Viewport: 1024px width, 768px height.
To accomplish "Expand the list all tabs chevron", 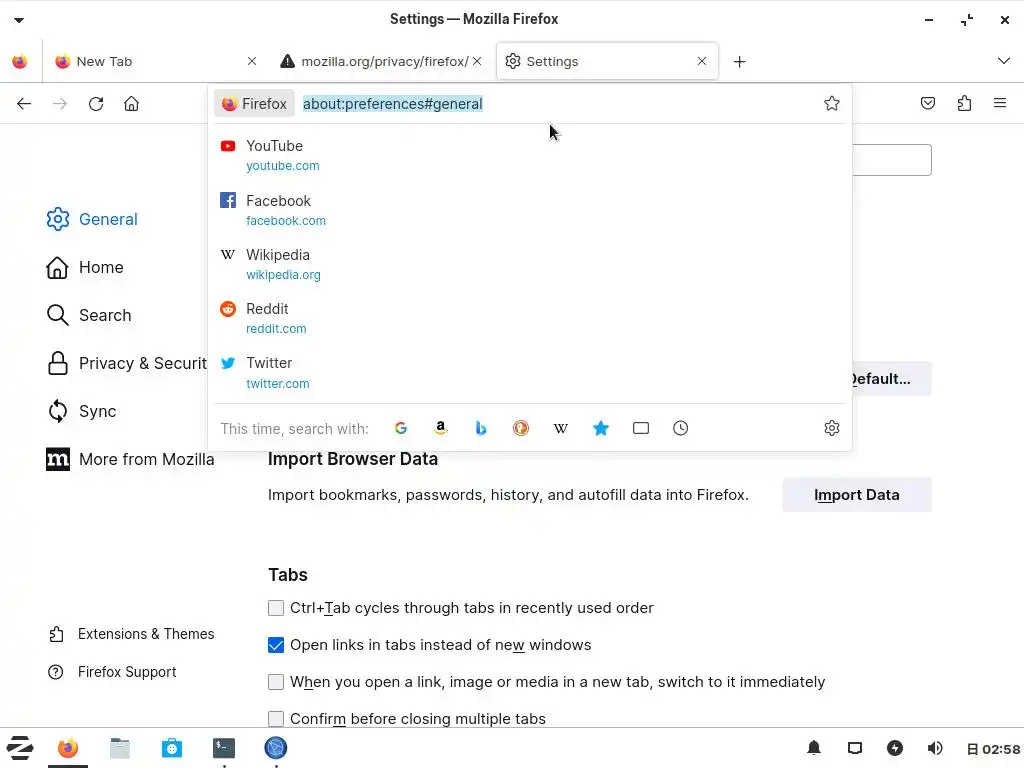I will [x=1004, y=61].
